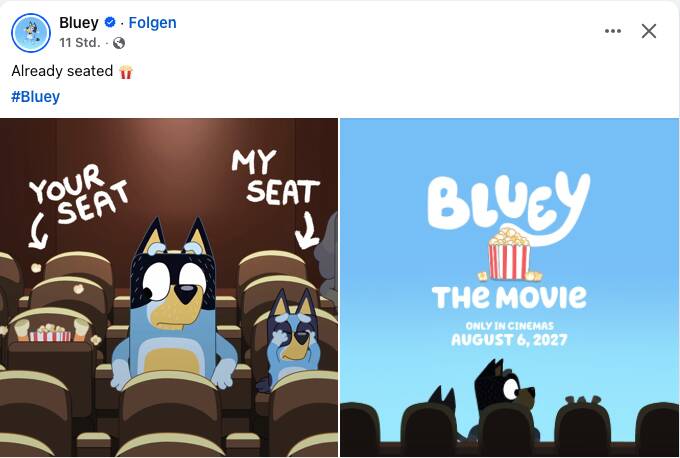
Task: Open the Bluey The Movie poster image
Action: coord(510,287)
